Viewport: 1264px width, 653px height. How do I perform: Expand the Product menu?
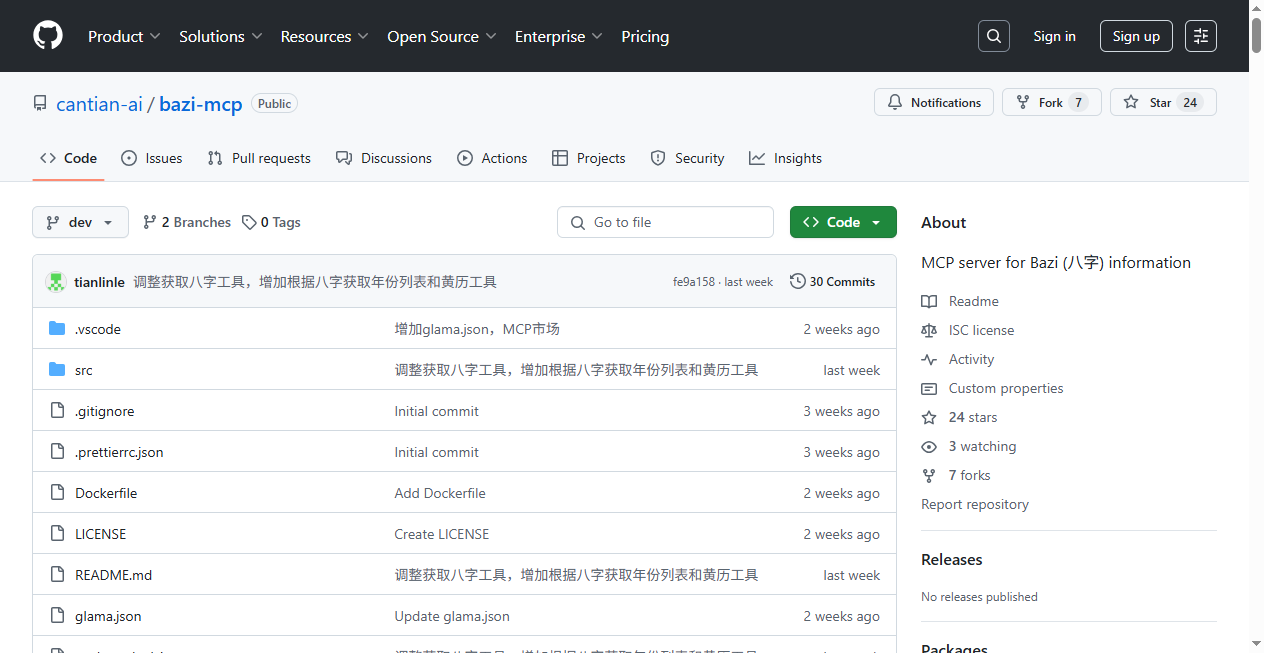point(124,36)
